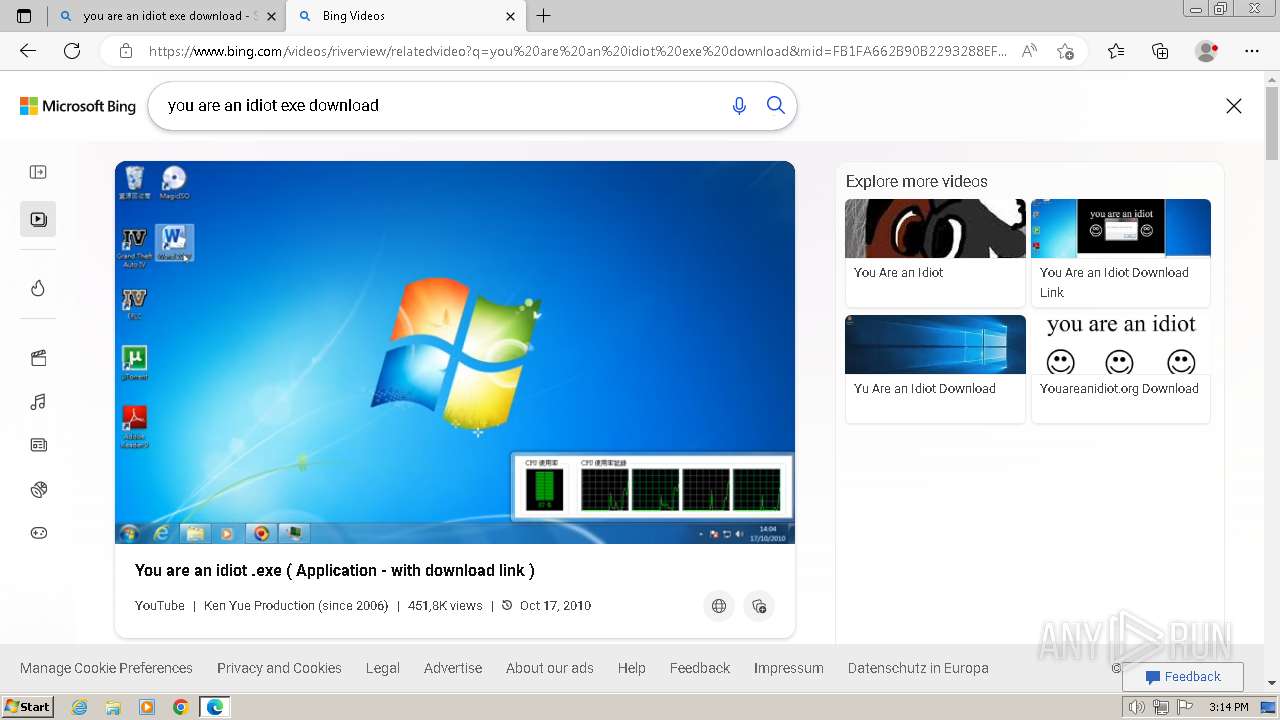This screenshot has width=1280, height=720.
Task: Open 'You Are an Idiot' related video thumbnail
Action: tap(935, 228)
